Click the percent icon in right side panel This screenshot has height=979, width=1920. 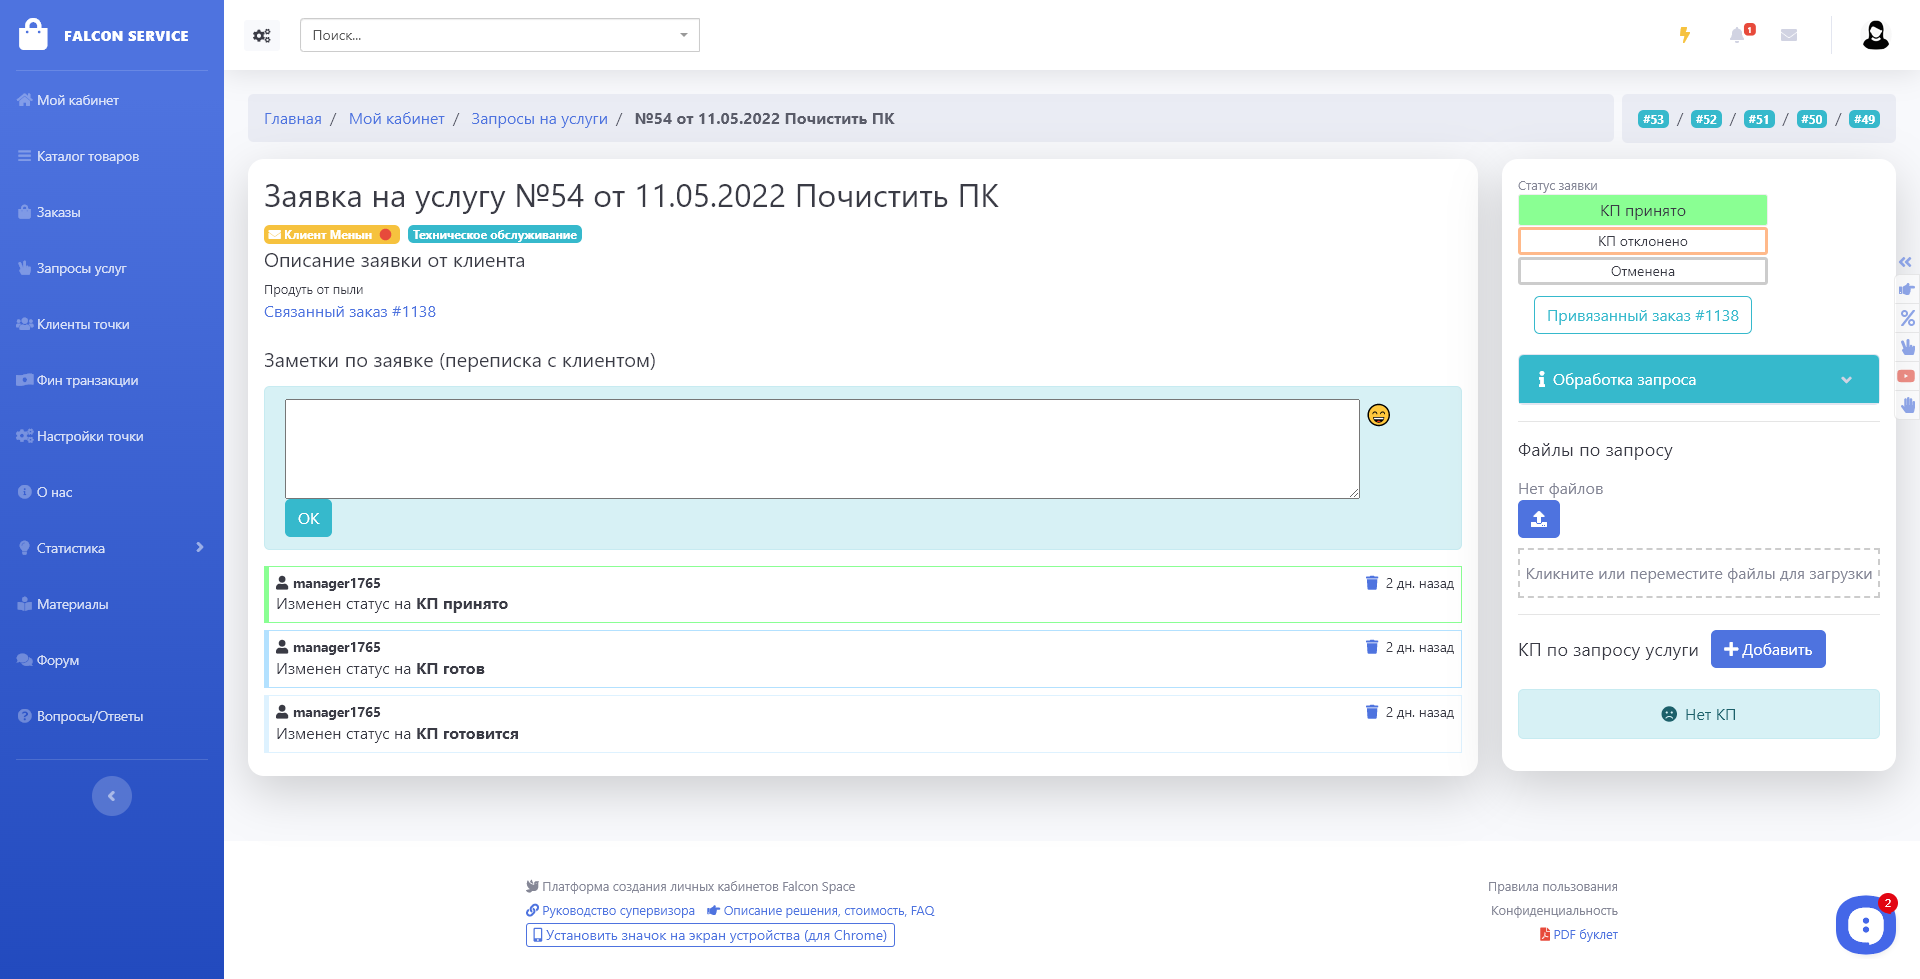(1907, 318)
